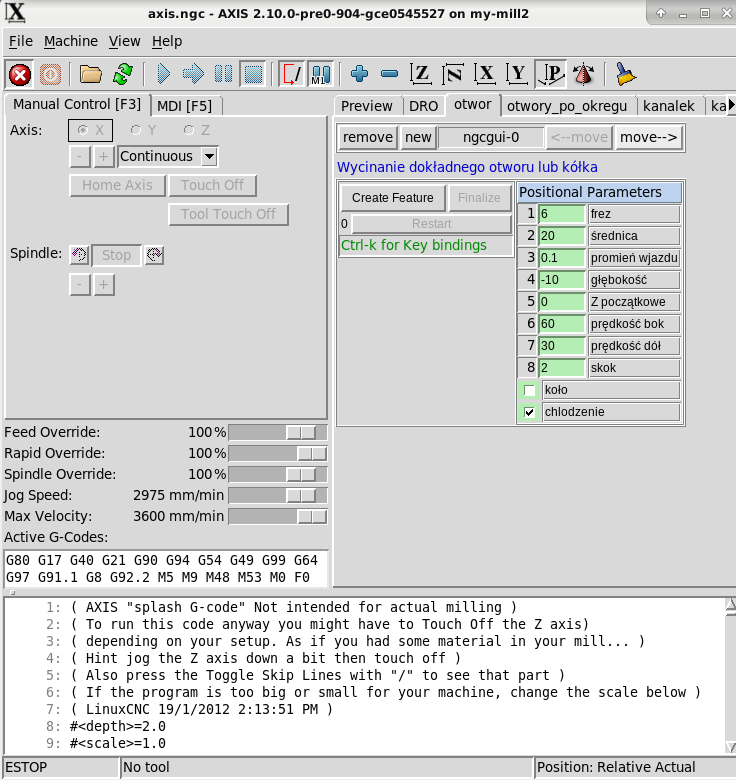Decrease spindle speed minus button
Viewport: 736px width, 780px height.
[x=80, y=285]
